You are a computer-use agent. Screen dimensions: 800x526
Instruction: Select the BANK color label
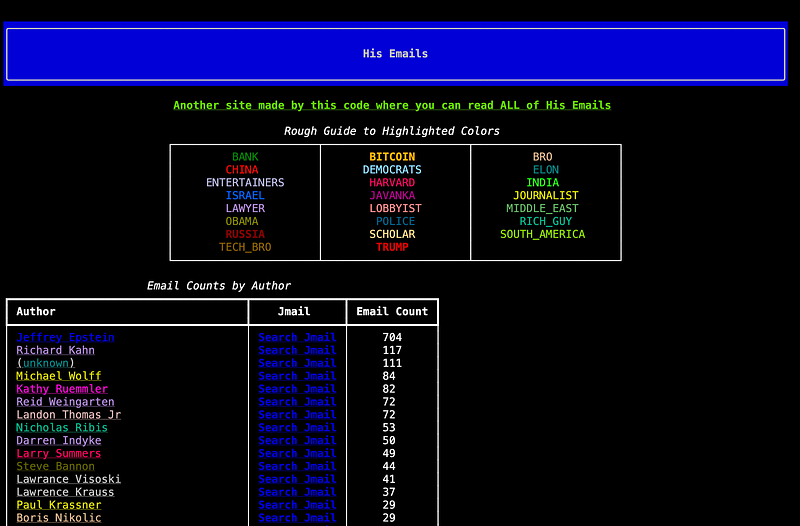(245, 157)
